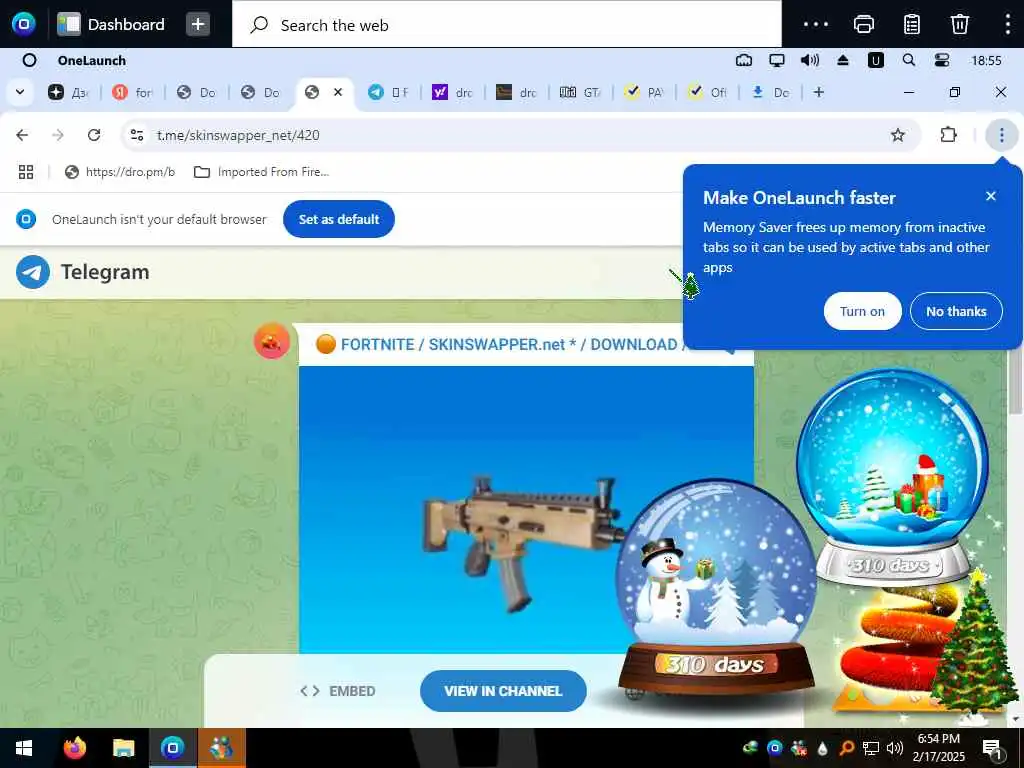The width and height of the screenshot is (1024, 768).
Task: Click Turn on for Memory Saver
Action: tap(863, 312)
